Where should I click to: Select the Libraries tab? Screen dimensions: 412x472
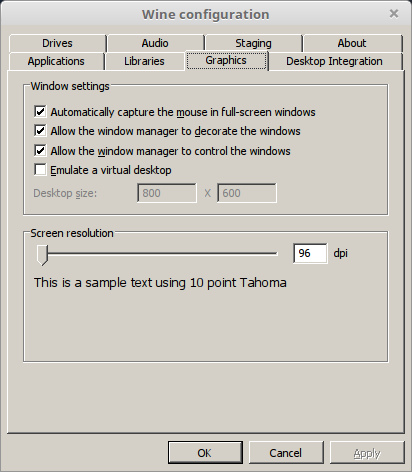tap(144, 61)
